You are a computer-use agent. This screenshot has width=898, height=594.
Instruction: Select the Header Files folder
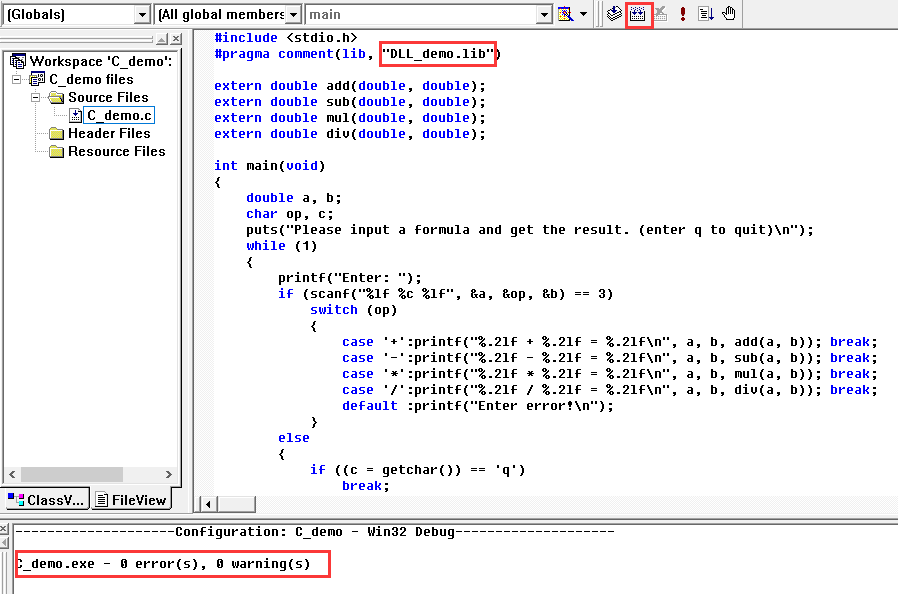coord(108,134)
